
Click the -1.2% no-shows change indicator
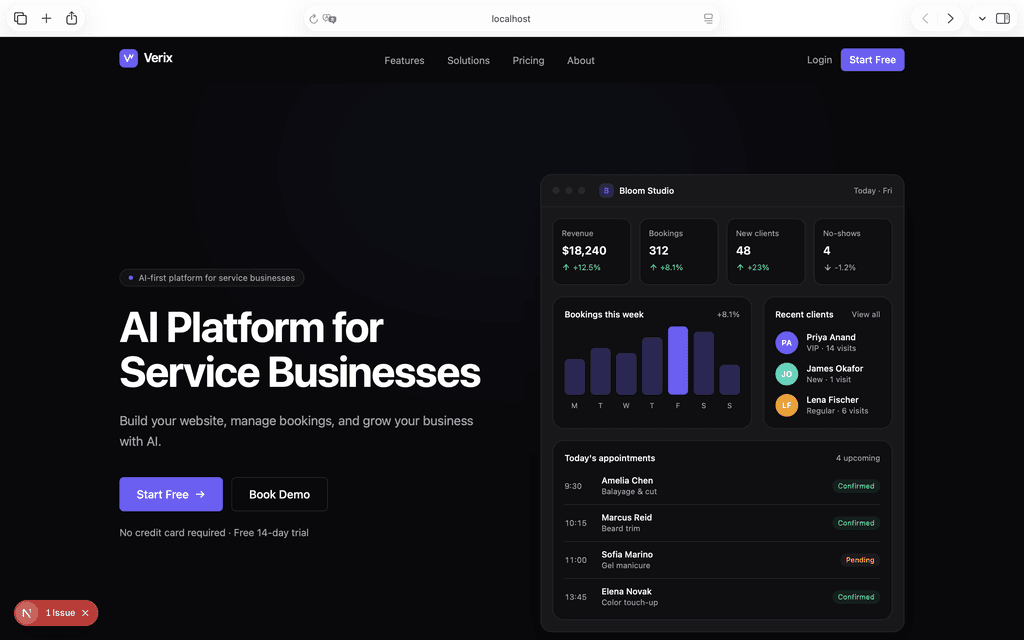pos(840,268)
